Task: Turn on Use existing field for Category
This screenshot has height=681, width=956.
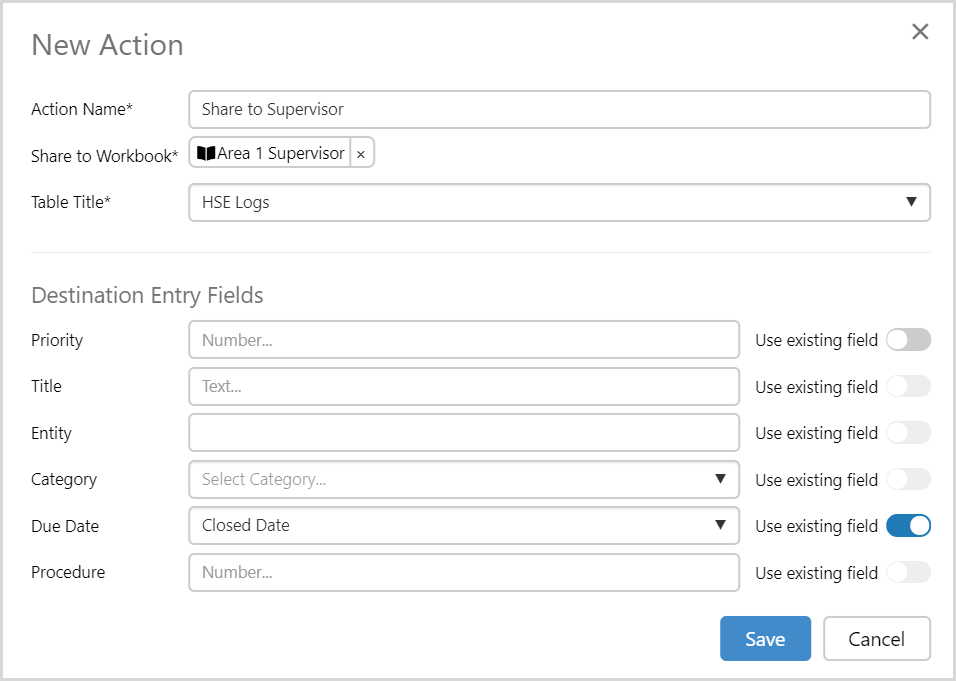Action: 908,480
